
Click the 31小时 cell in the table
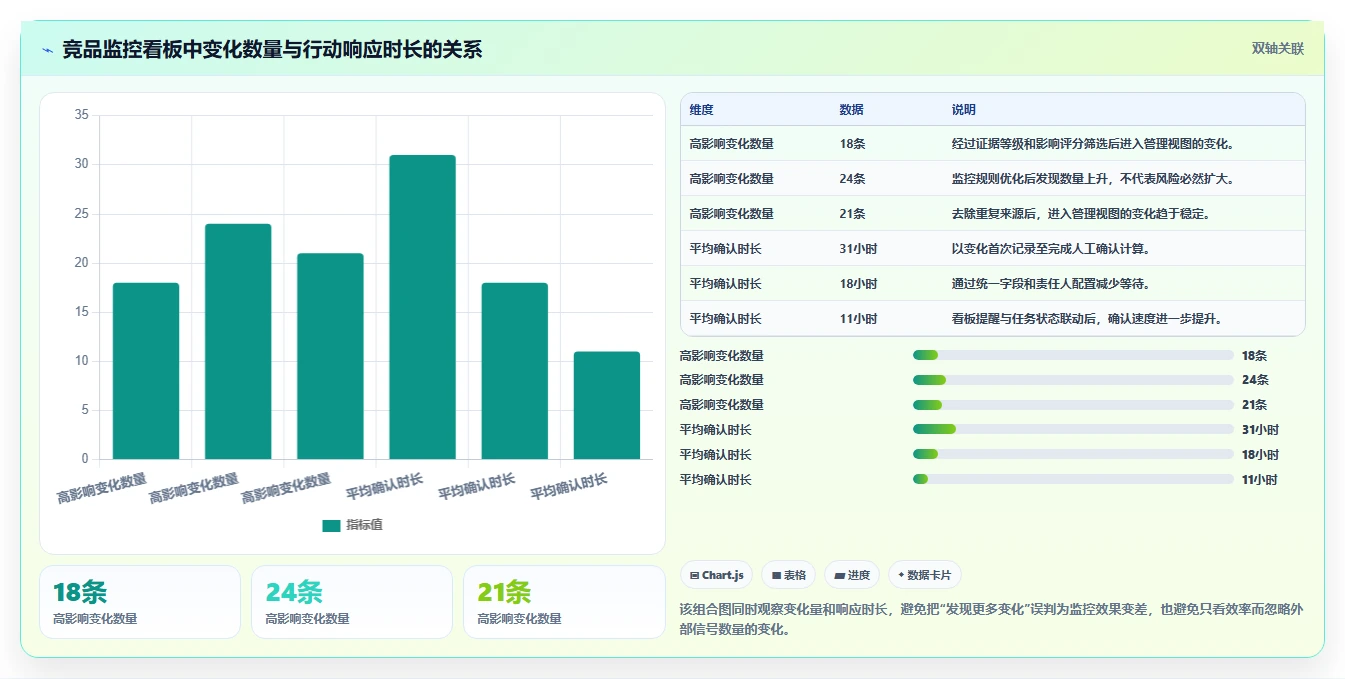click(858, 249)
